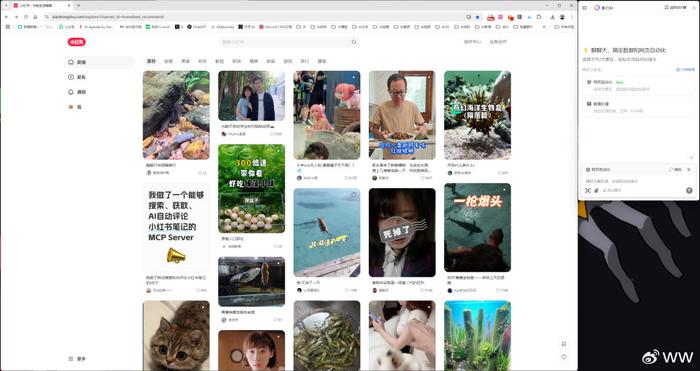
Task: Click the red Xiaohongshu logo
Action: (76, 42)
